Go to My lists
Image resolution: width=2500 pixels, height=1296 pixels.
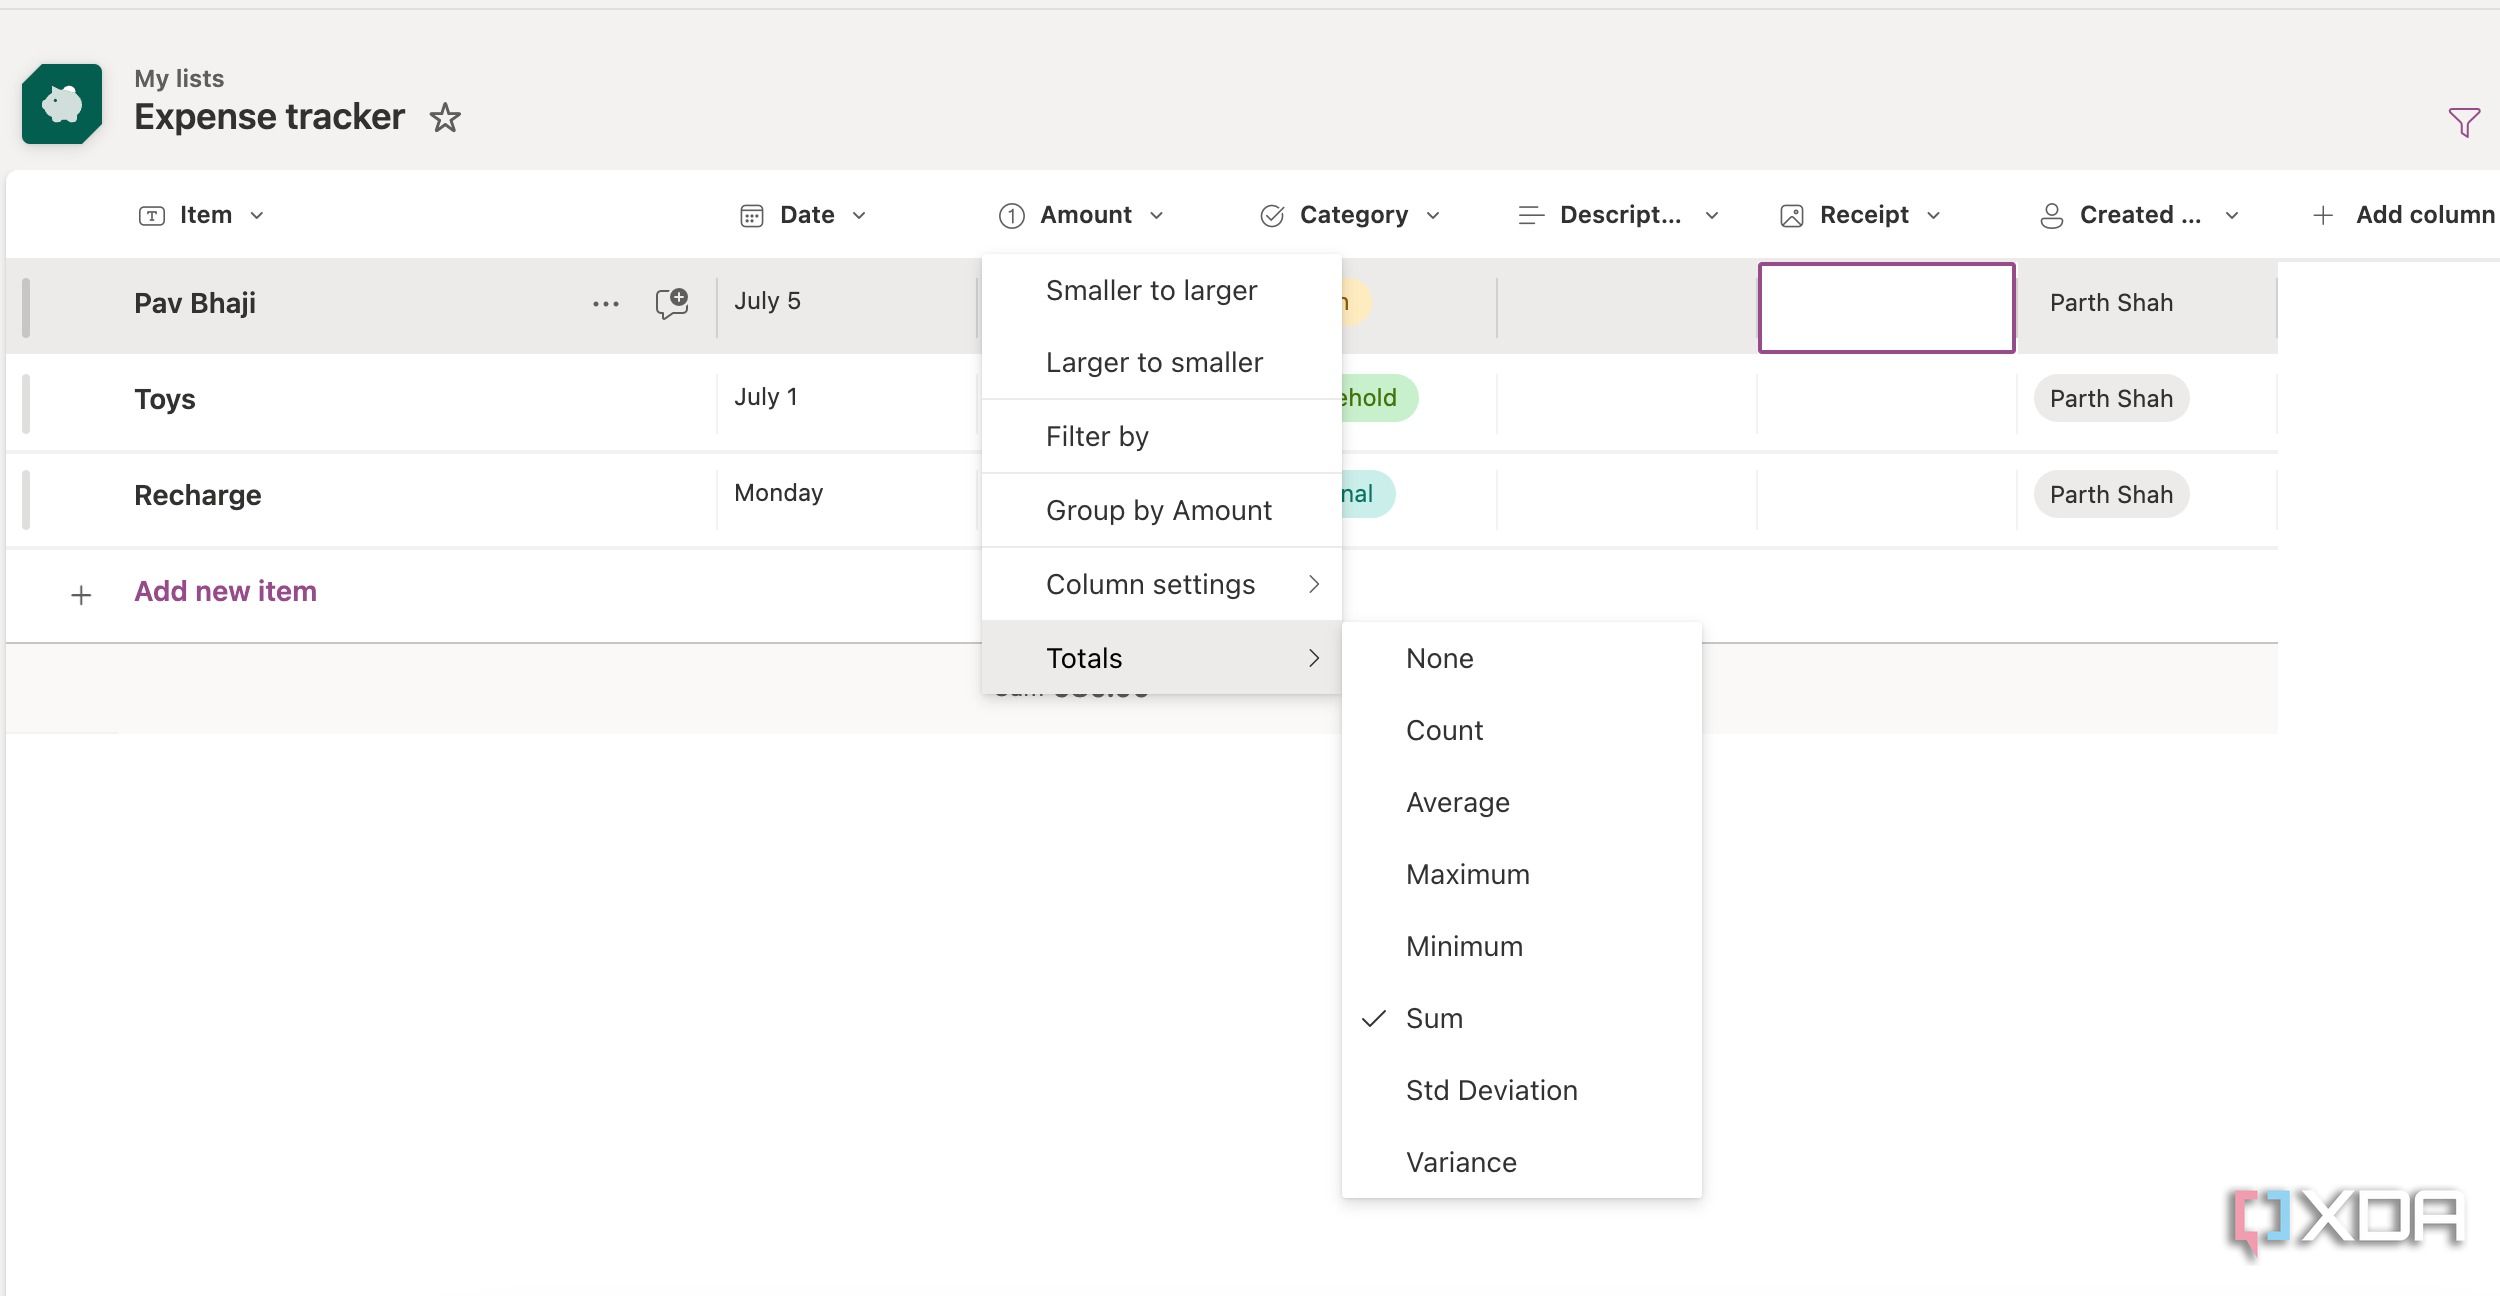pos(179,78)
